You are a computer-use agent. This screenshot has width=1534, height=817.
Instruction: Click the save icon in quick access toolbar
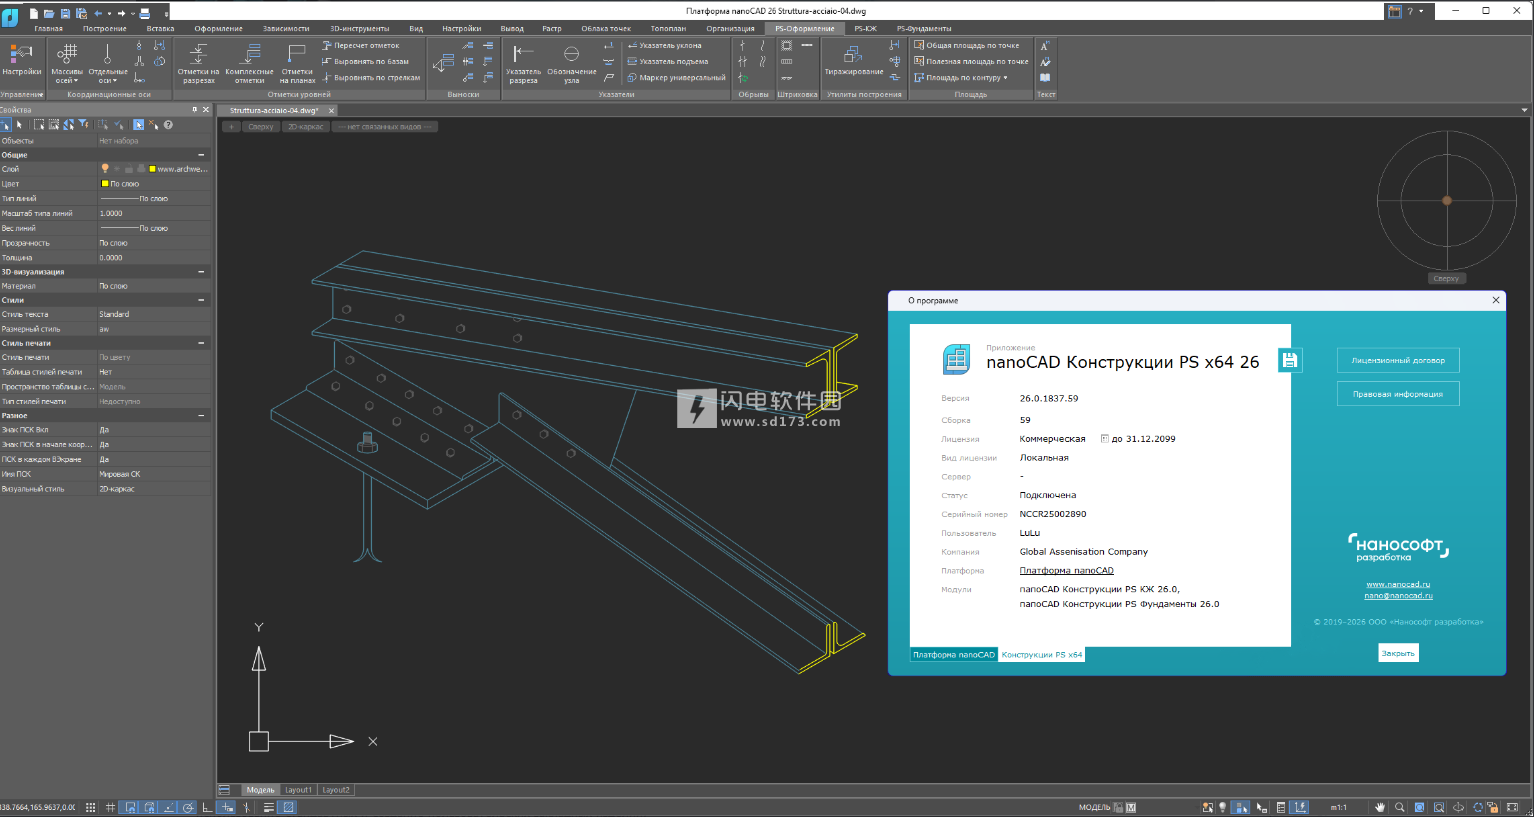[x=66, y=13]
